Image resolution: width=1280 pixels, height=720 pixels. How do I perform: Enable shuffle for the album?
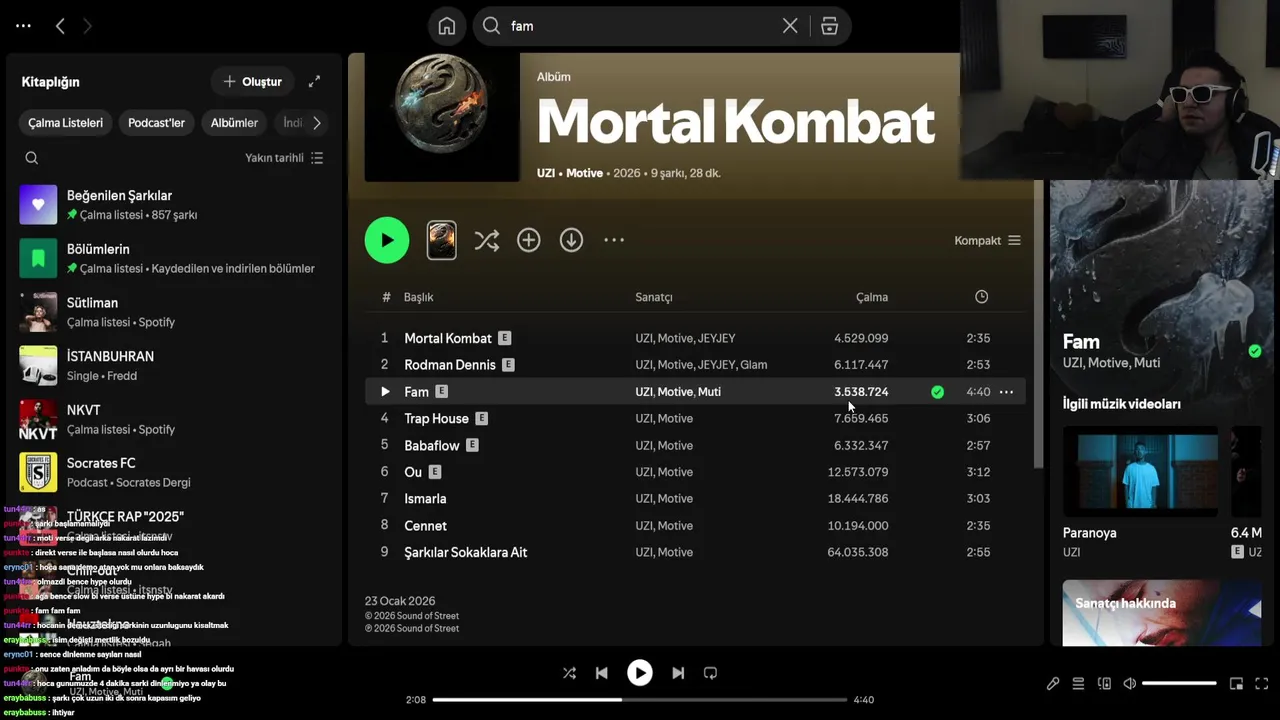click(x=486, y=240)
